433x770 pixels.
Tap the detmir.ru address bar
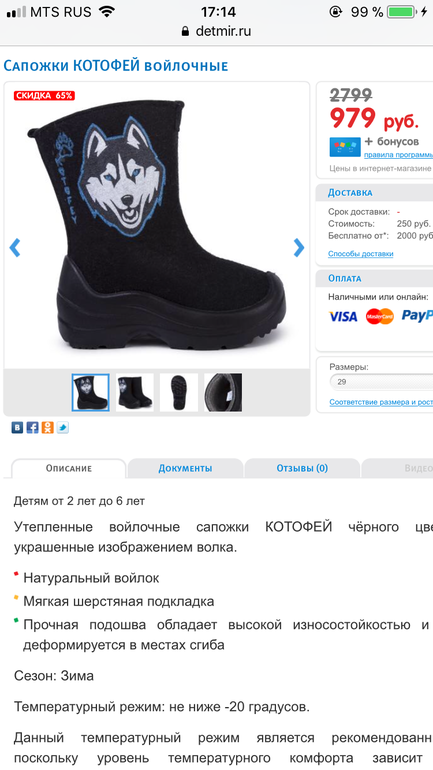coord(216,31)
